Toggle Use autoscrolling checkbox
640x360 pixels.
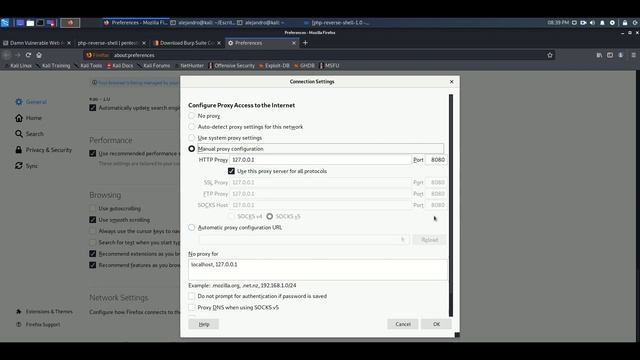(93, 208)
